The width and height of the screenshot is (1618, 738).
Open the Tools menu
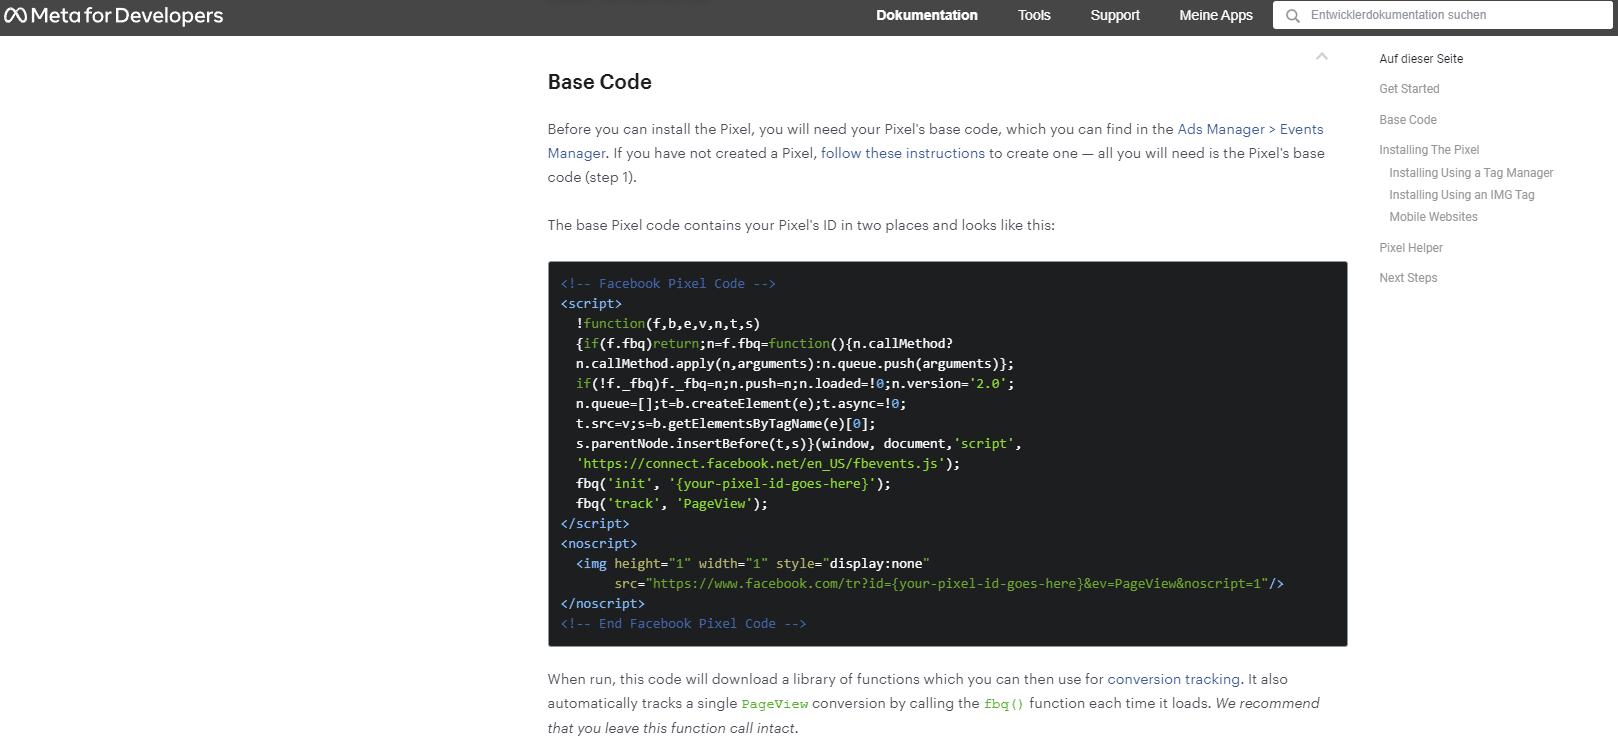point(1033,16)
